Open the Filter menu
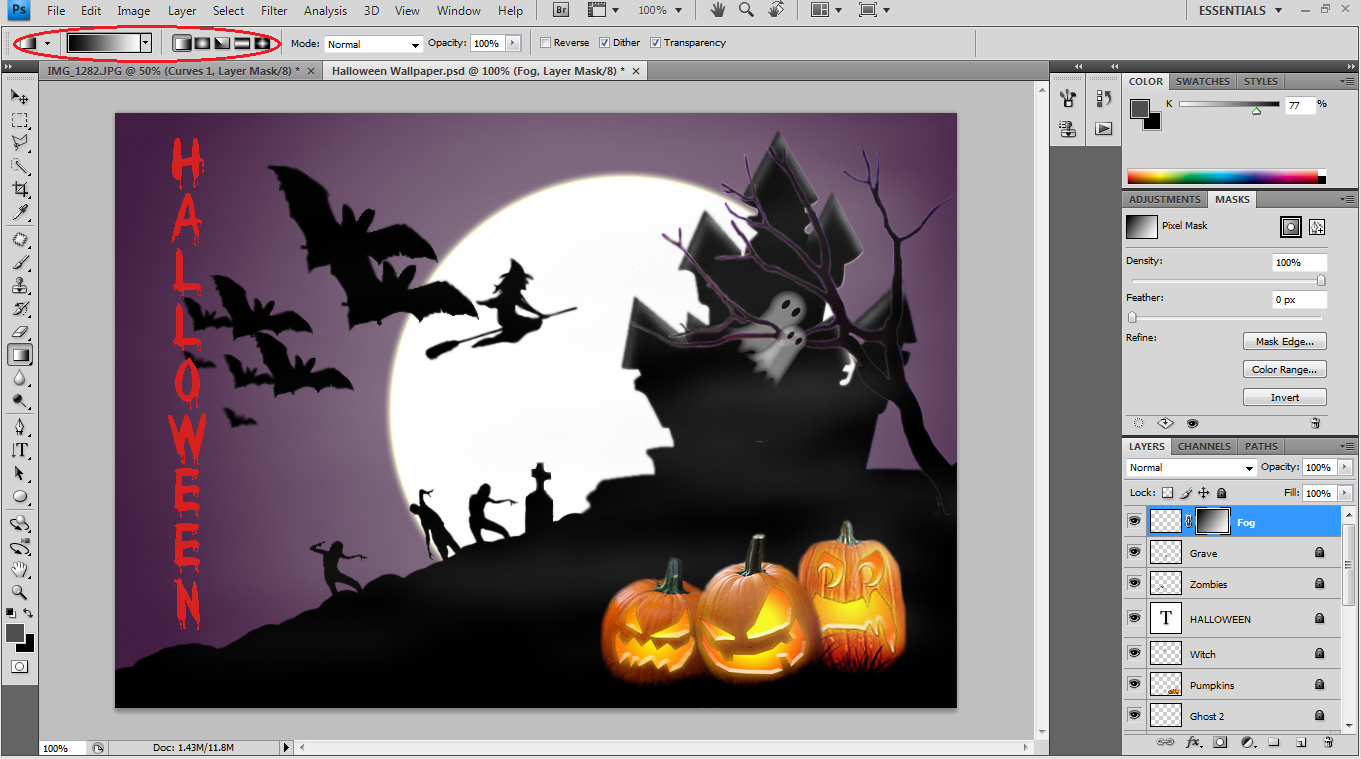 [x=273, y=10]
